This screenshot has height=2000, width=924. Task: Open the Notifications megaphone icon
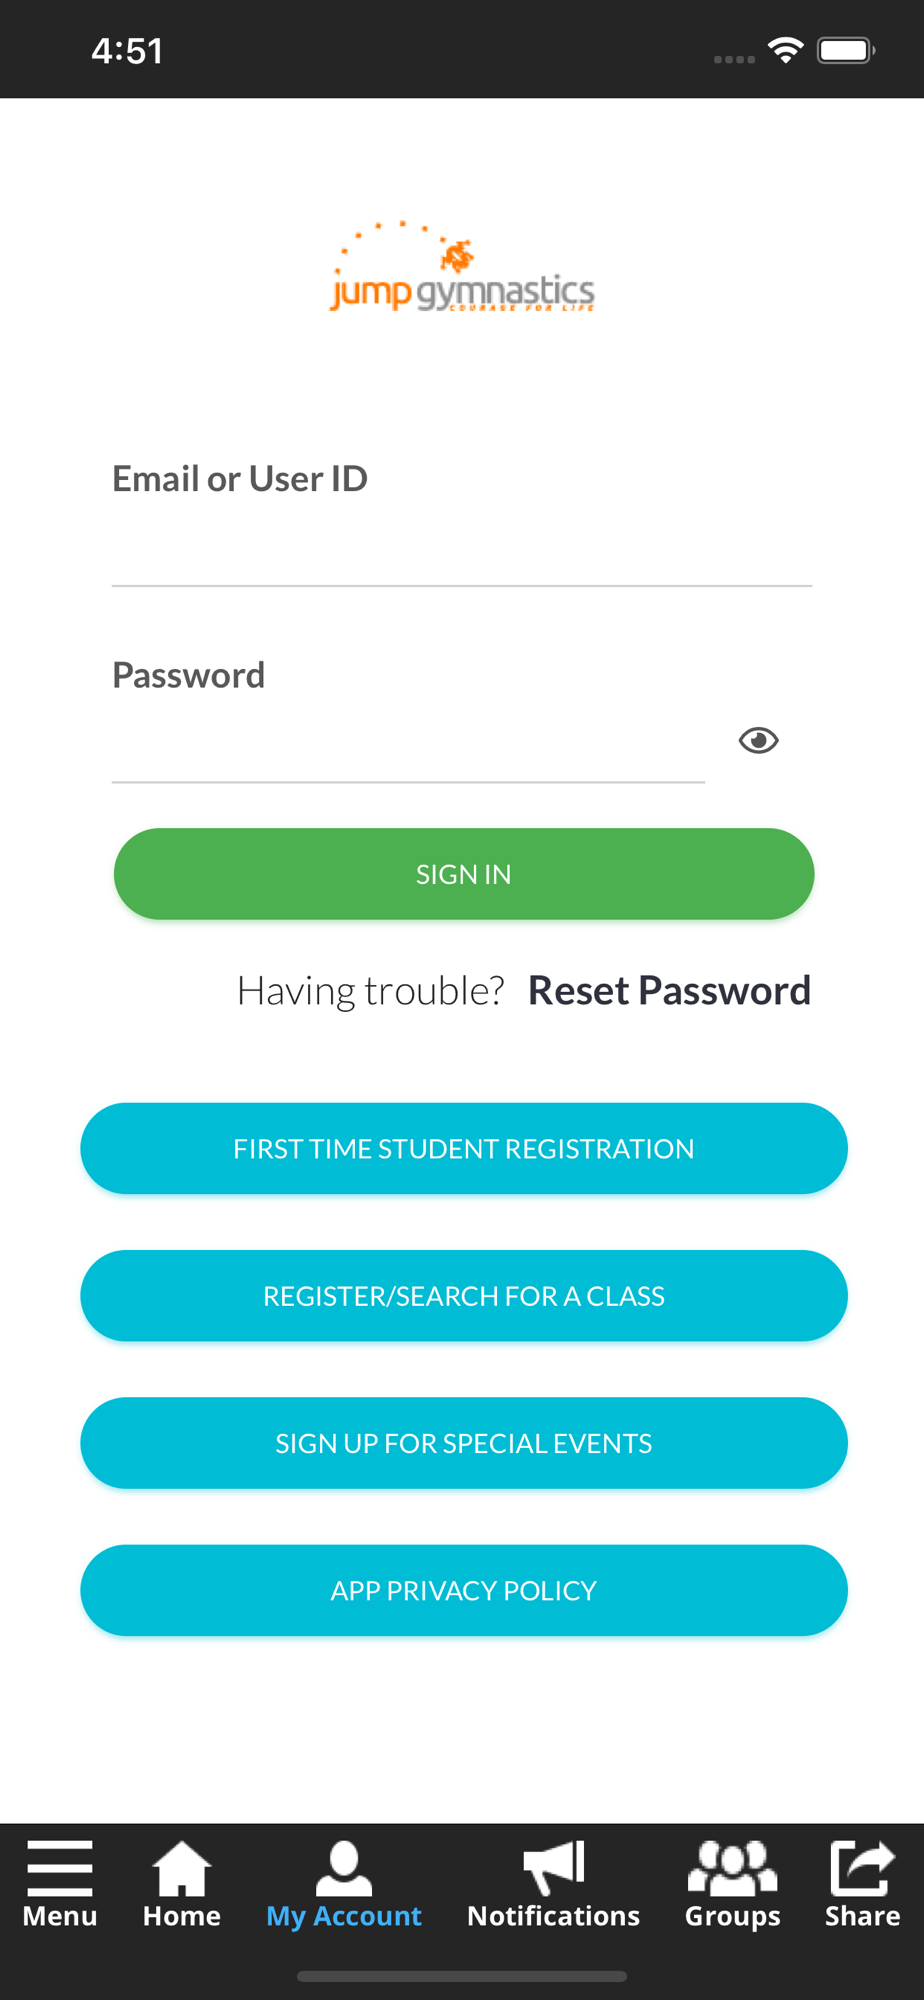(x=554, y=1868)
